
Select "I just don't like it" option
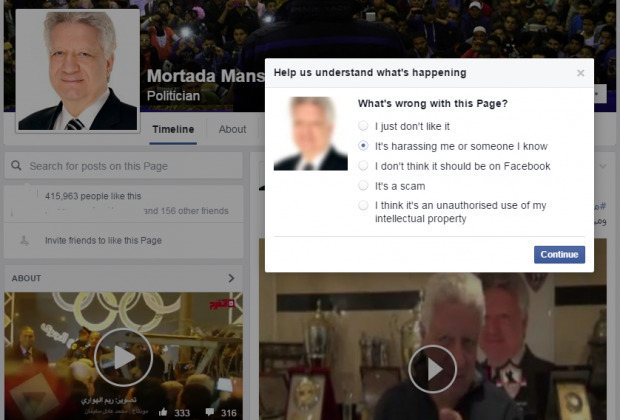point(363,126)
